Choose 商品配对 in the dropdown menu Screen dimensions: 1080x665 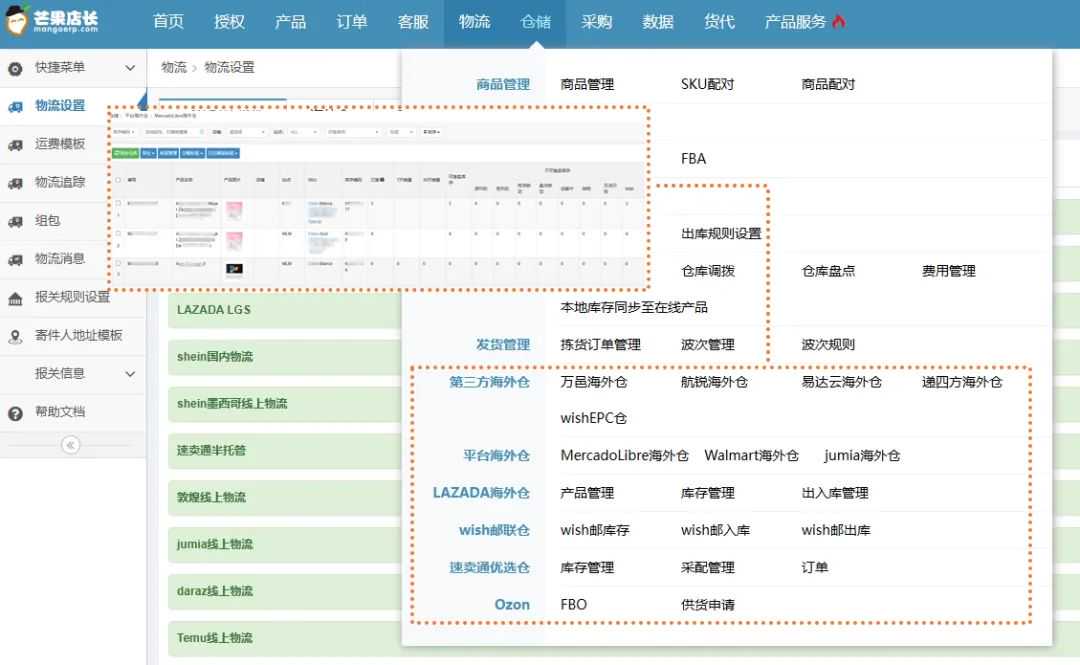(828, 84)
